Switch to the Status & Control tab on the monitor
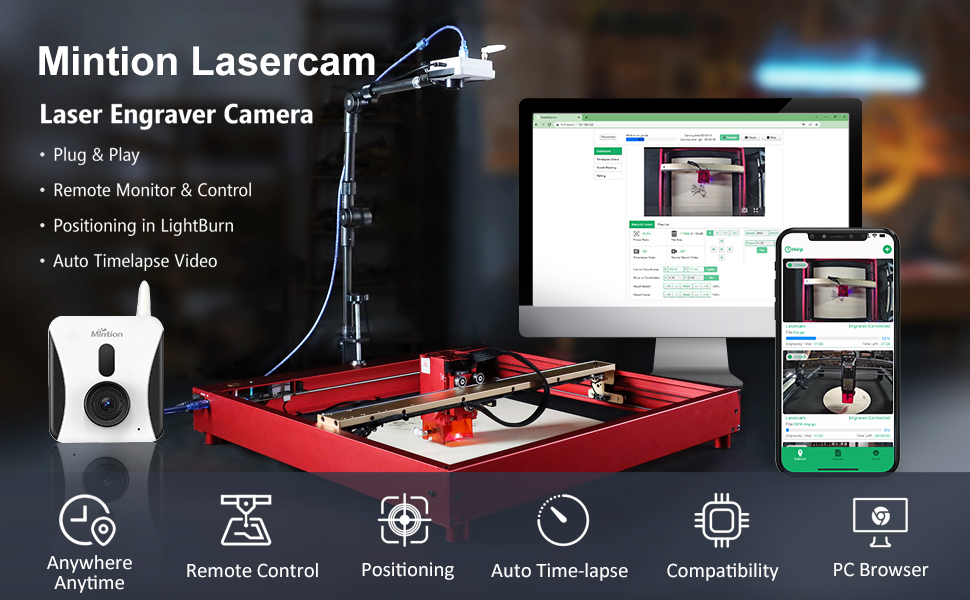 [642, 224]
